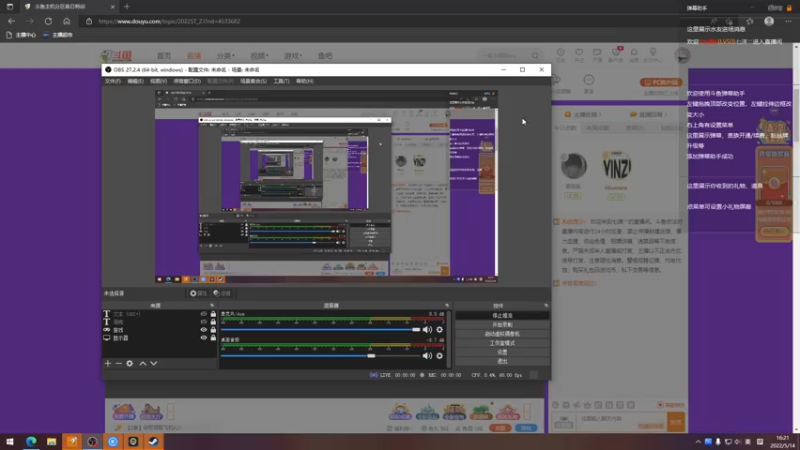
Task: Click the browser address bar URL
Action: [169, 21]
